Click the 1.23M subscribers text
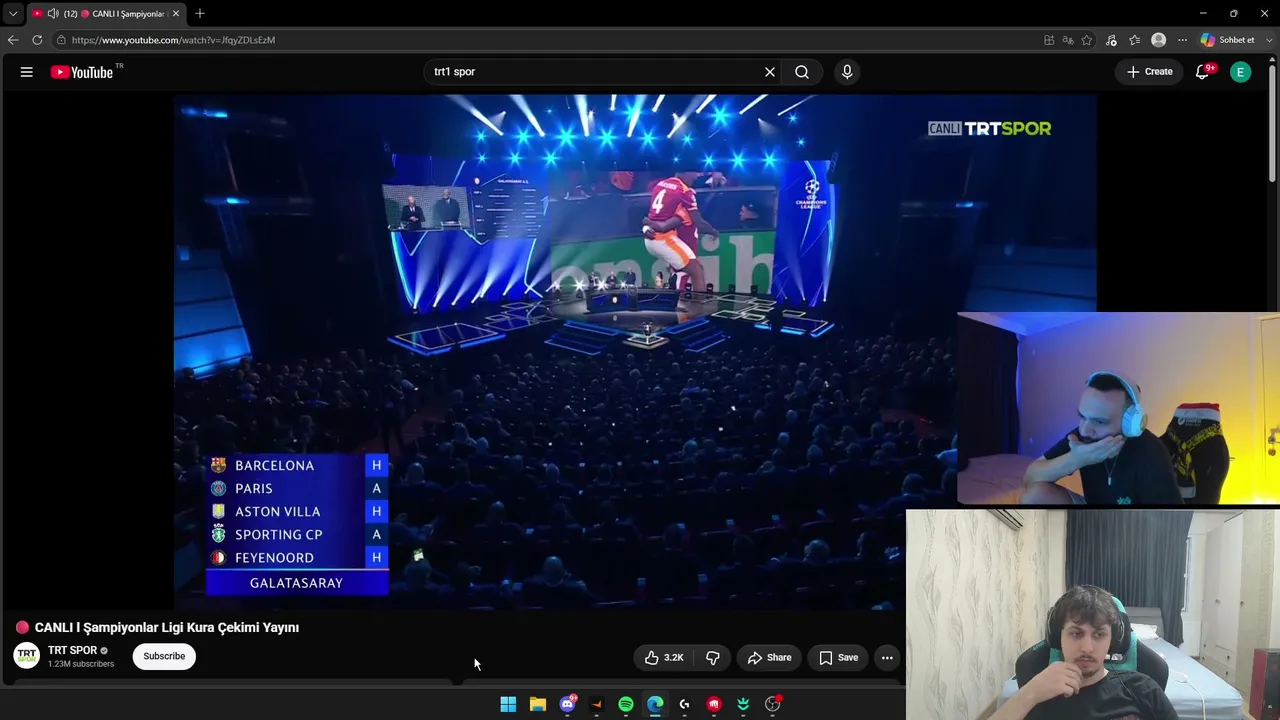The image size is (1280, 720). [x=81, y=664]
